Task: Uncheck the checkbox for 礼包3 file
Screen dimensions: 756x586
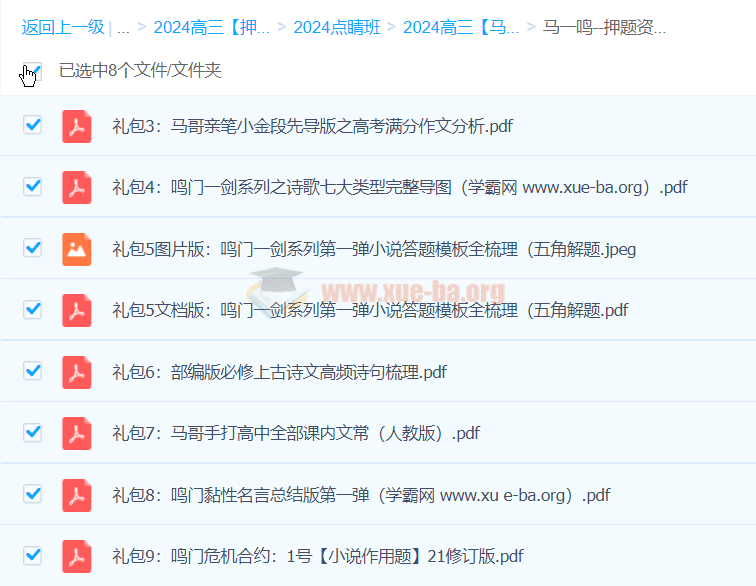Action: tap(33, 125)
